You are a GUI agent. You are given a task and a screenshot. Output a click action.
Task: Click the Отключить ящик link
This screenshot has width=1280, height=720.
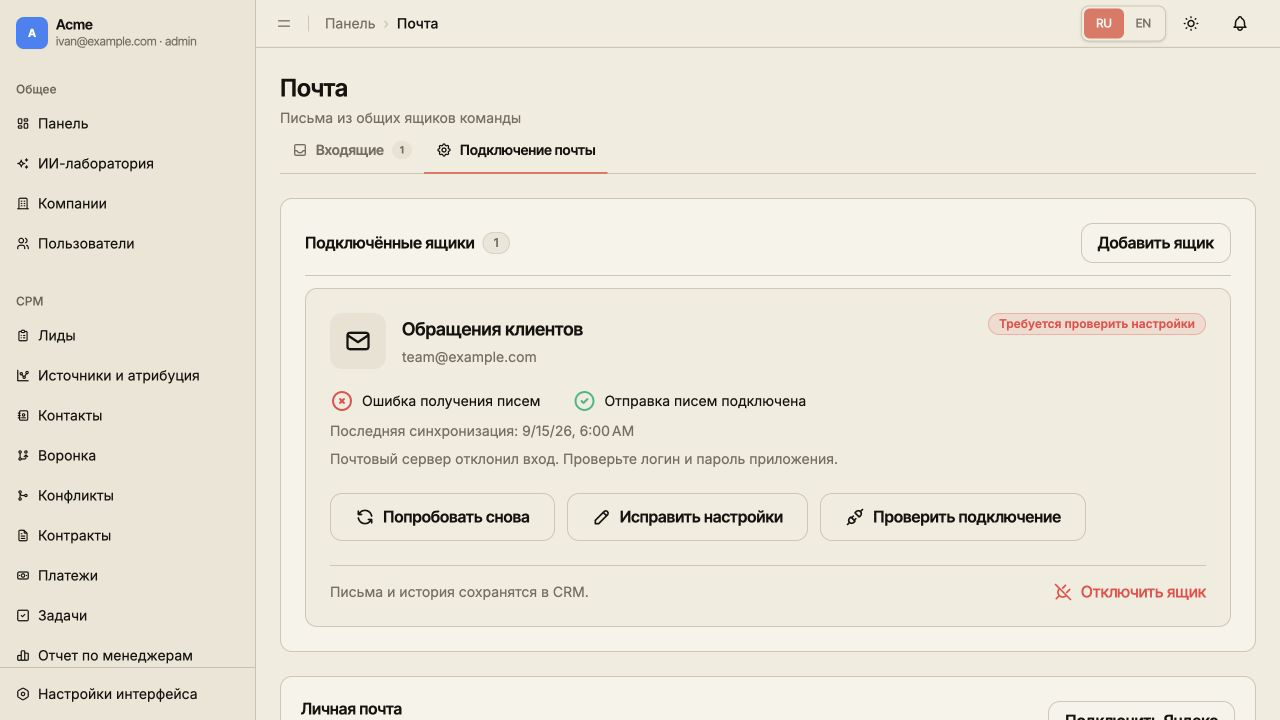(1130, 592)
